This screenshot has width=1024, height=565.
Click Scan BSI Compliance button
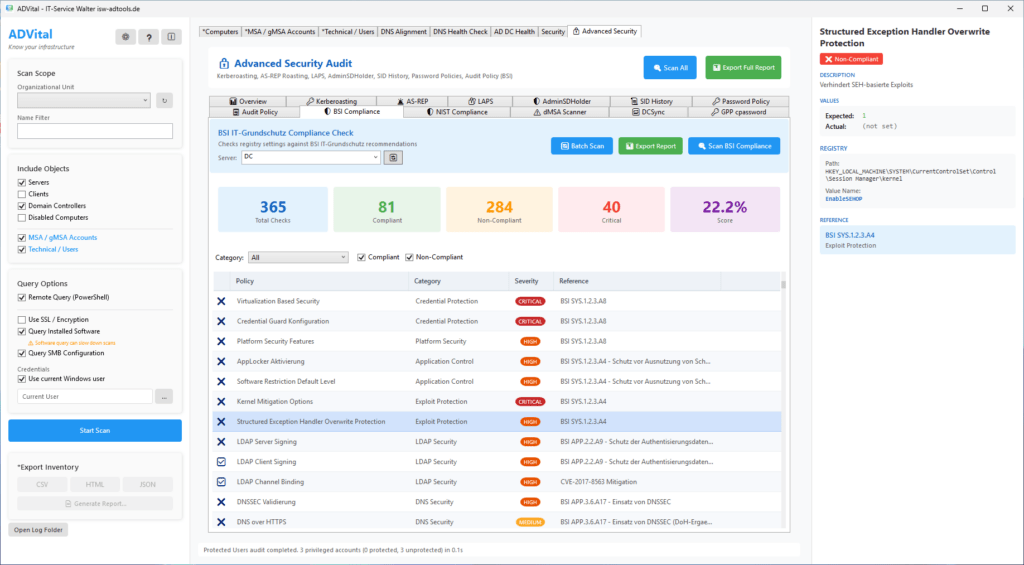[x=734, y=146]
